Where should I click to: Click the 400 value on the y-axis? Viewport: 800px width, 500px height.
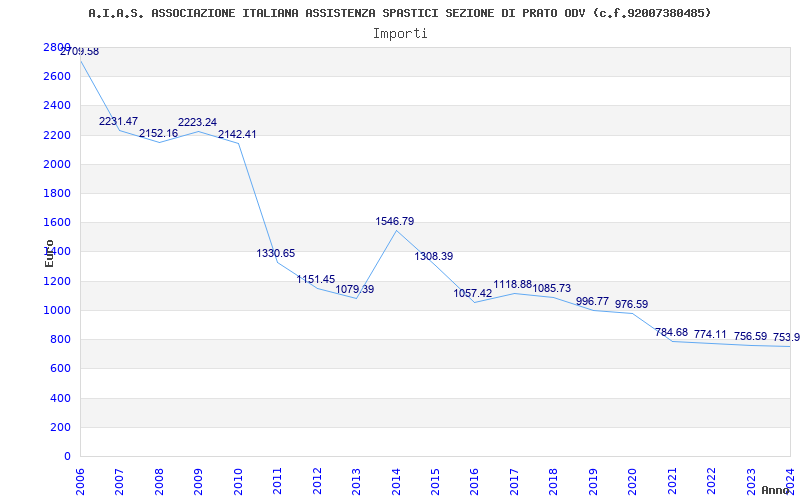(60, 398)
